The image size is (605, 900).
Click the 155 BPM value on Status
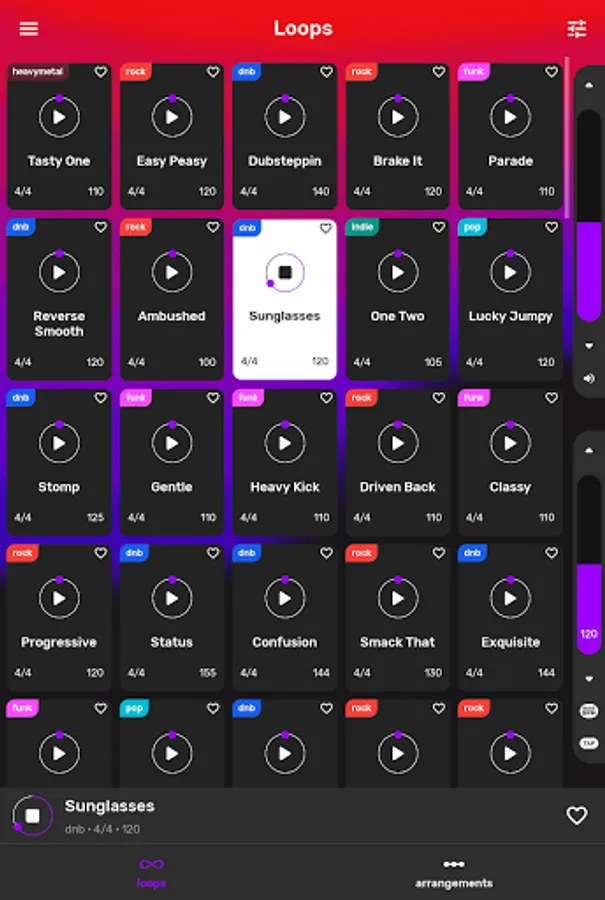(x=207, y=673)
